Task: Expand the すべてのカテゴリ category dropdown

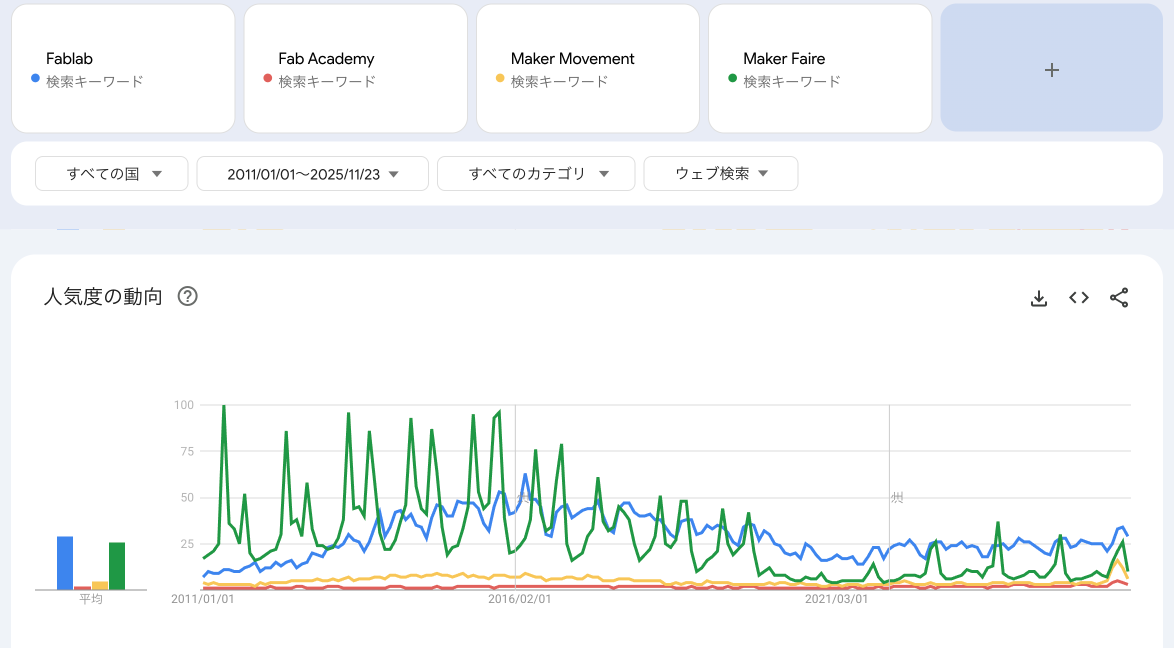Action: pyautogui.click(x=536, y=173)
